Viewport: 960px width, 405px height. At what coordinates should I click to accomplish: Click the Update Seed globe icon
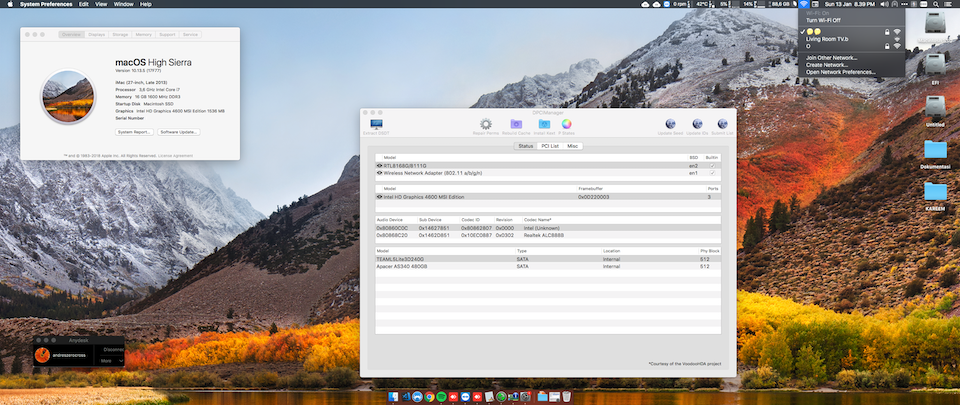point(670,125)
